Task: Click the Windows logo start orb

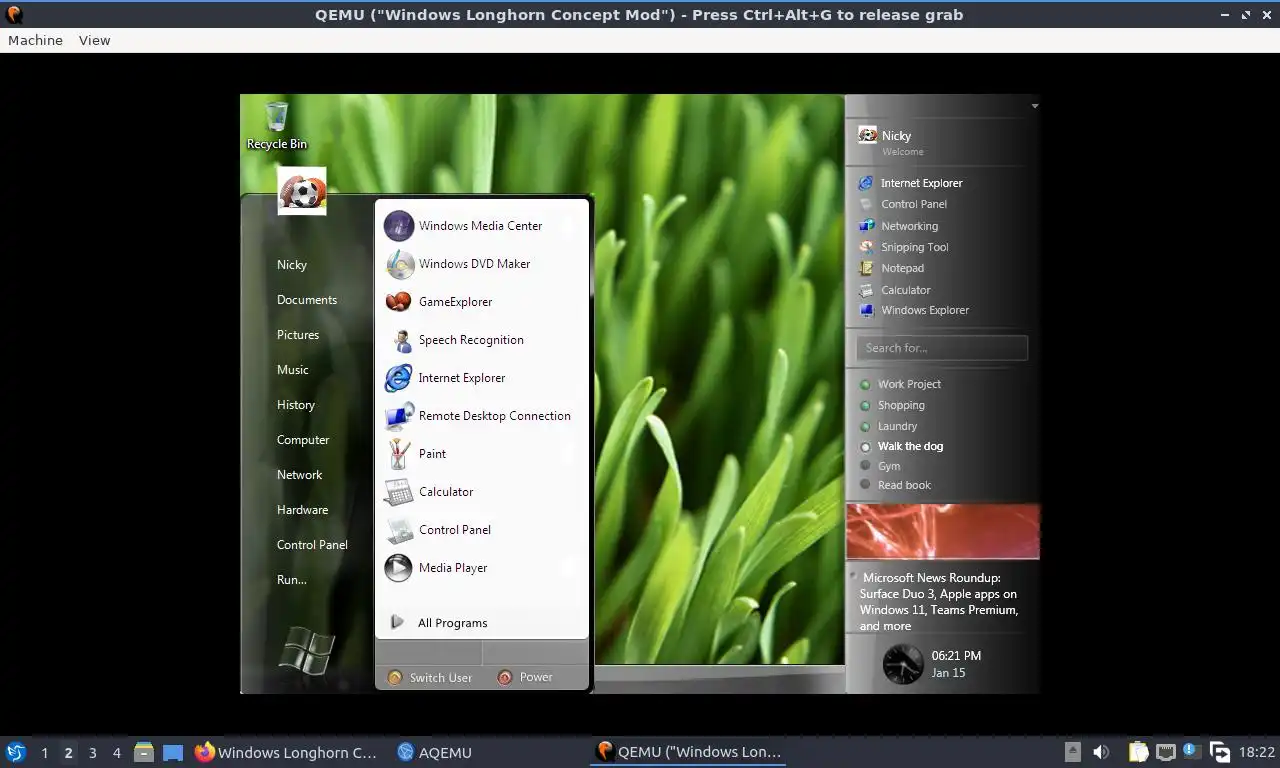Action: [306, 650]
